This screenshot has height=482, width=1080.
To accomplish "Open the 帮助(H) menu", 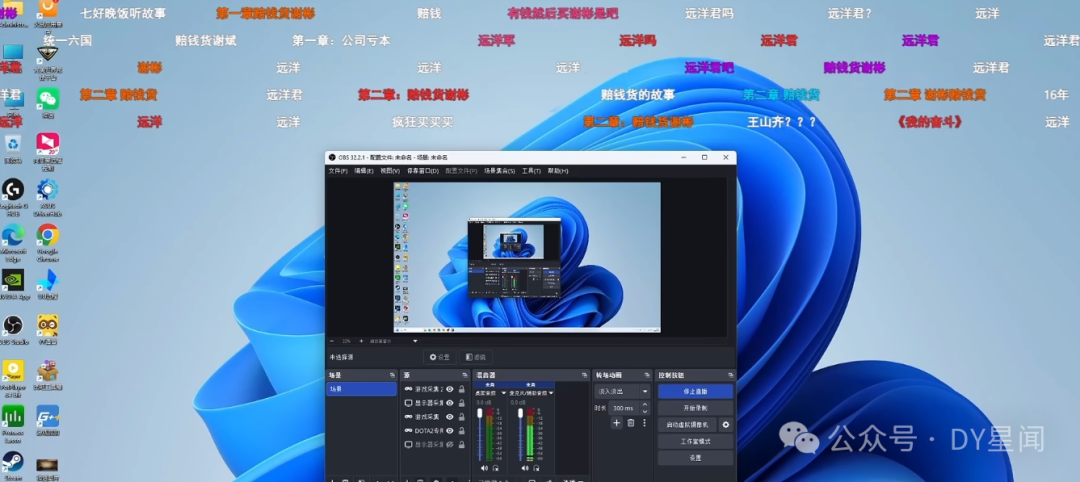I will point(558,171).
